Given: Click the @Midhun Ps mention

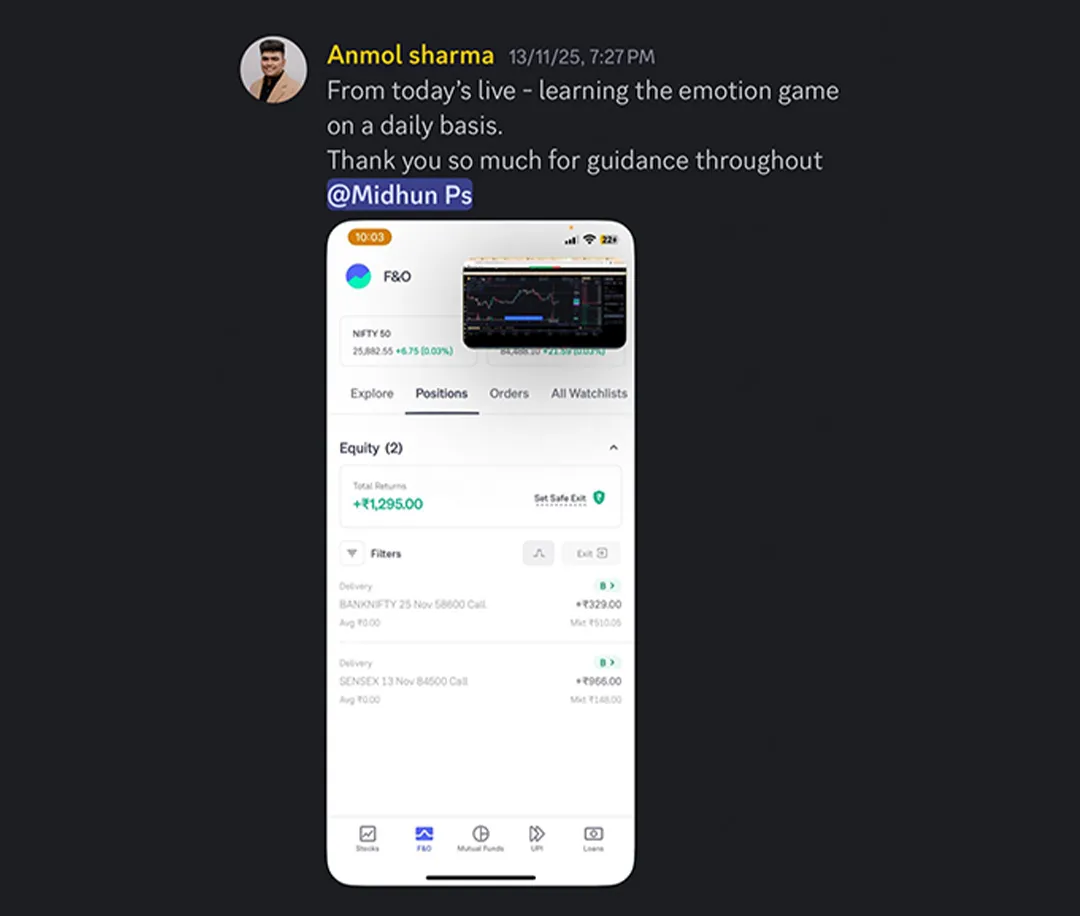Looking at the screenshot, I should 399,195.
